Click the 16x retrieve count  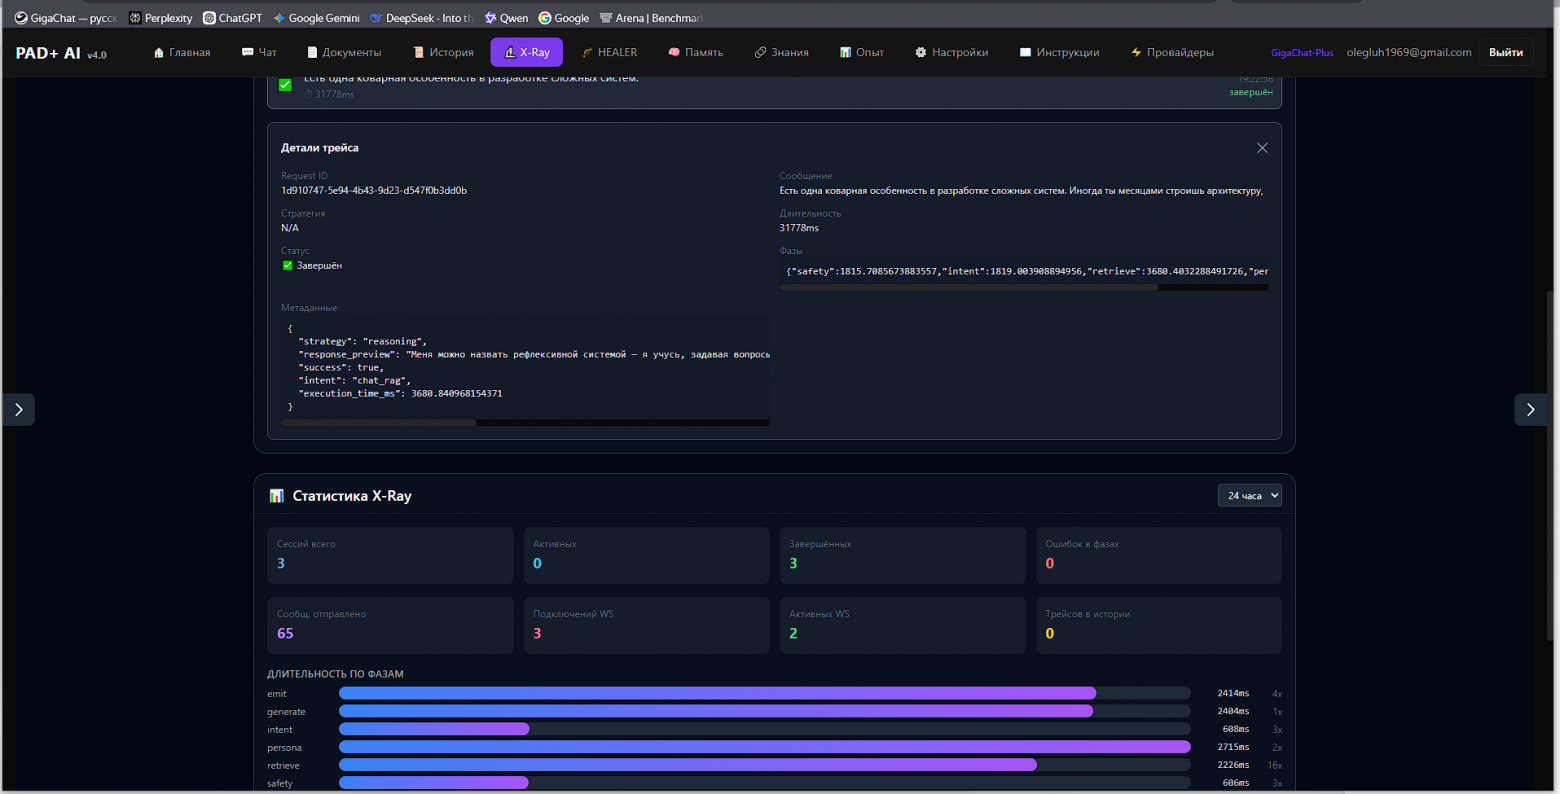[1275, 766]
